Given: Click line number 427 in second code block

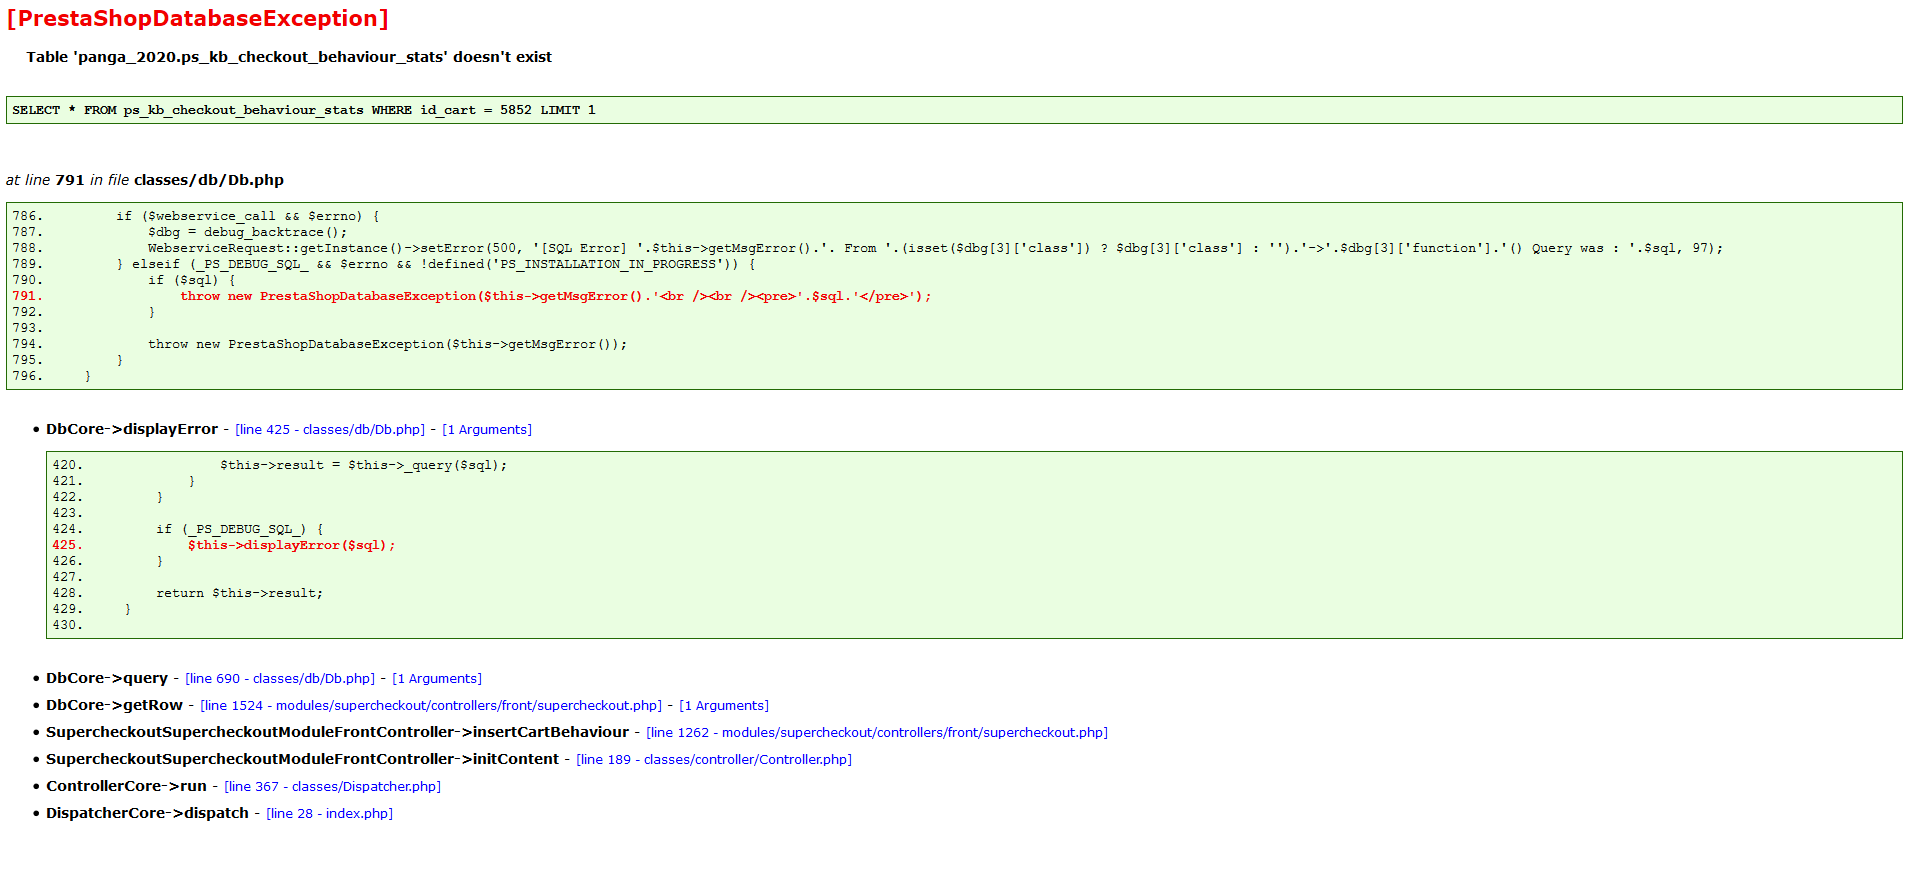Looking at the screenshot, I should [67, 577].
